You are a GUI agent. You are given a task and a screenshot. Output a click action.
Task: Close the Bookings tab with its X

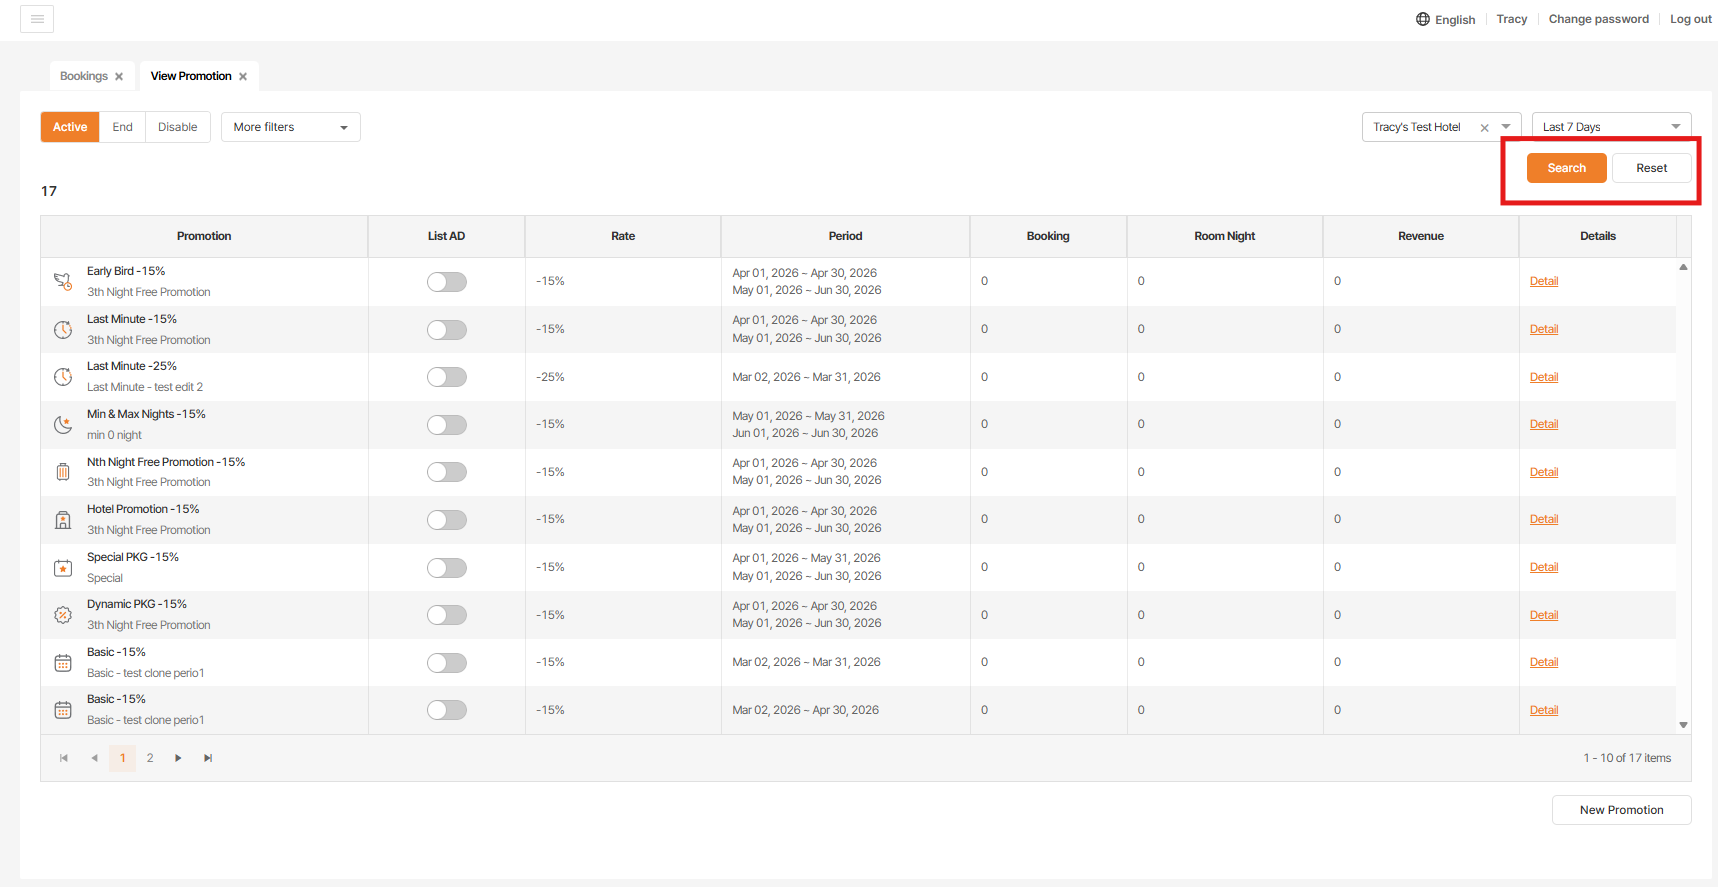119,77
